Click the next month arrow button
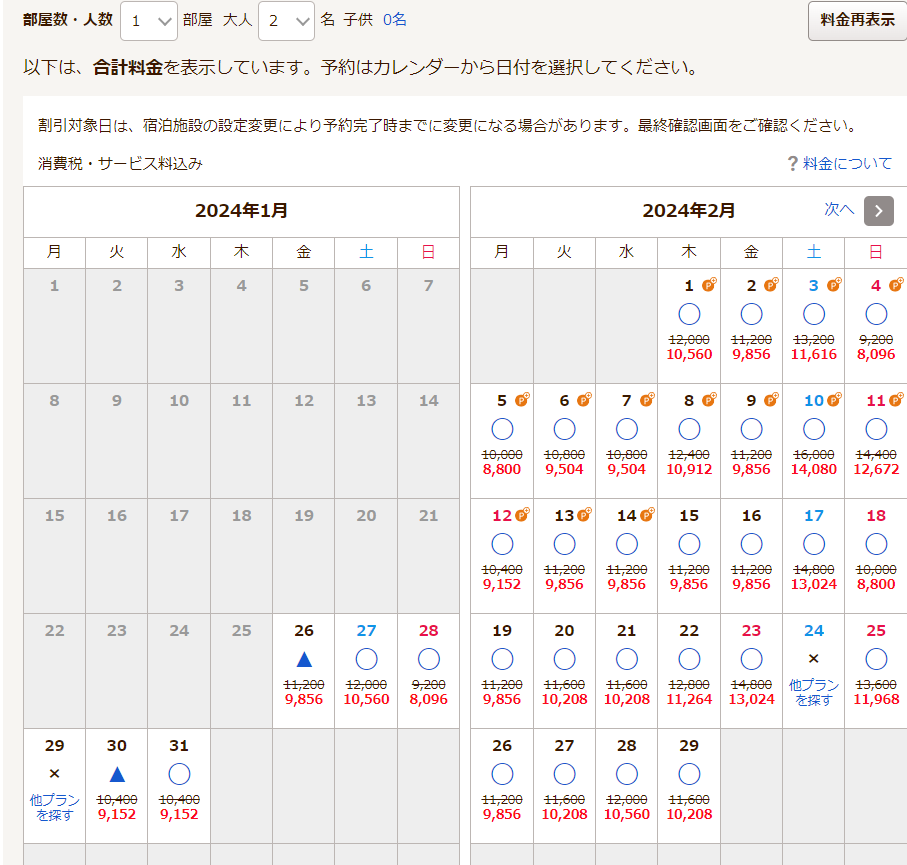Image resolution: width=907 pixels, height=865 pixels. point(878,210)
